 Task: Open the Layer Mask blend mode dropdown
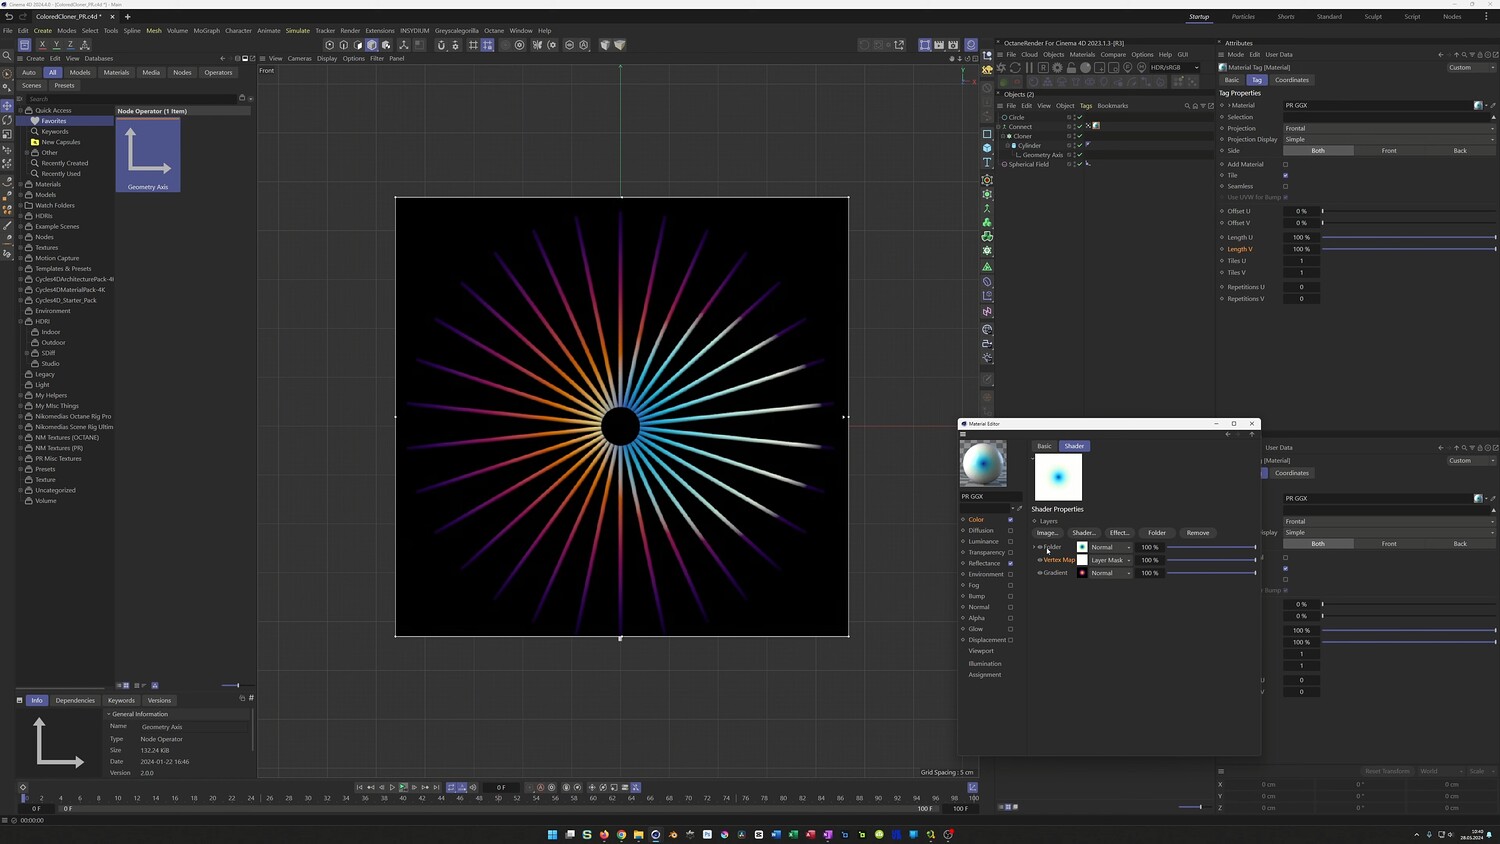point(1110,560)
